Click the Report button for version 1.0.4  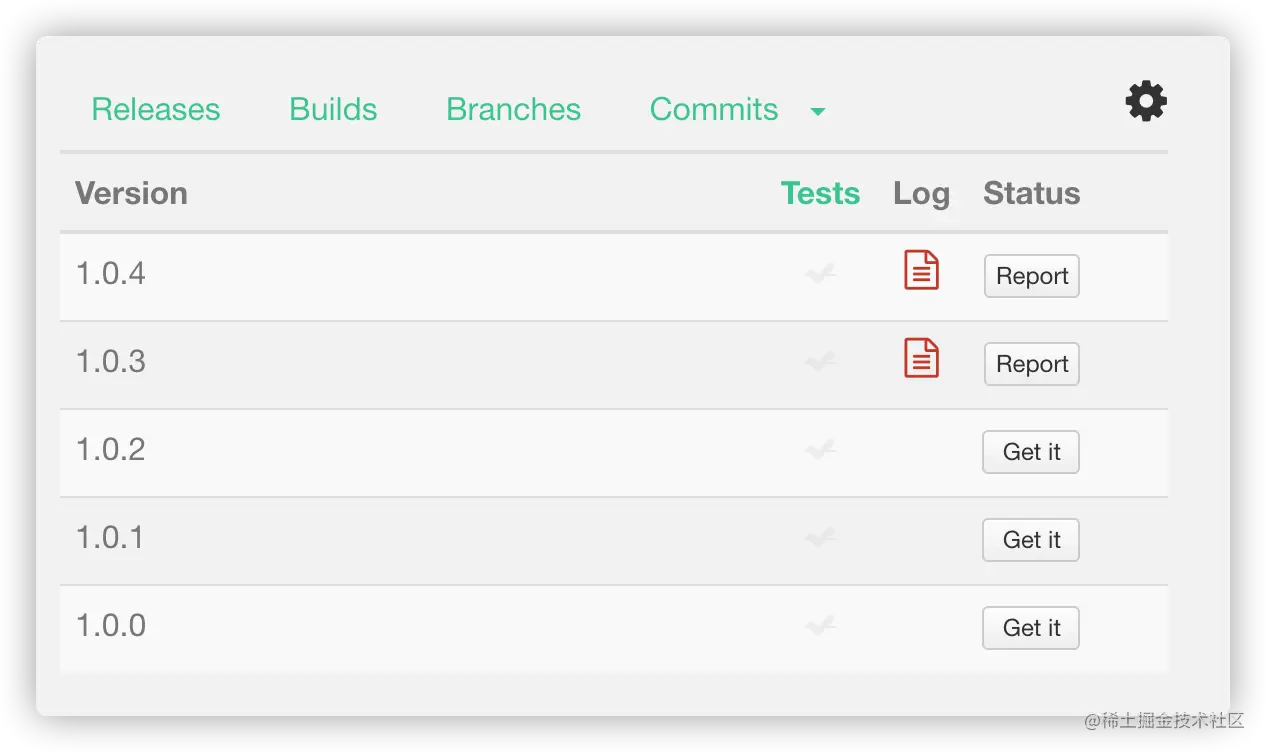pos(1032,276)
